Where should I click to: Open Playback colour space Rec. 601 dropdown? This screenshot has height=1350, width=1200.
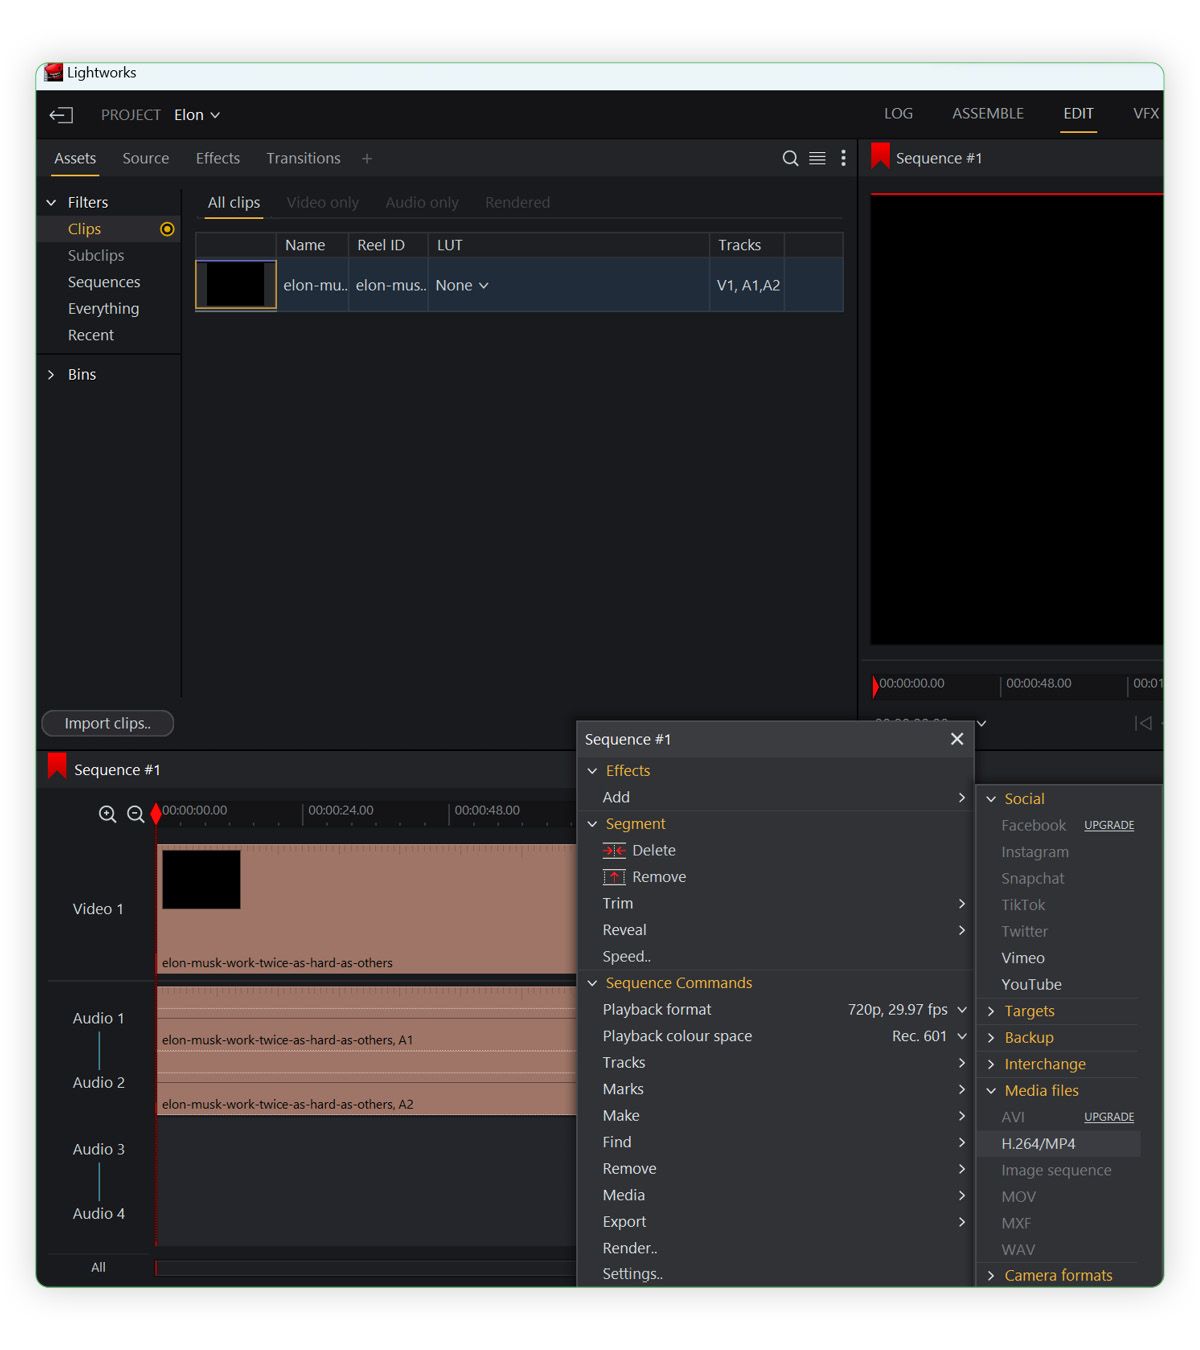[x=929, y=1036]
